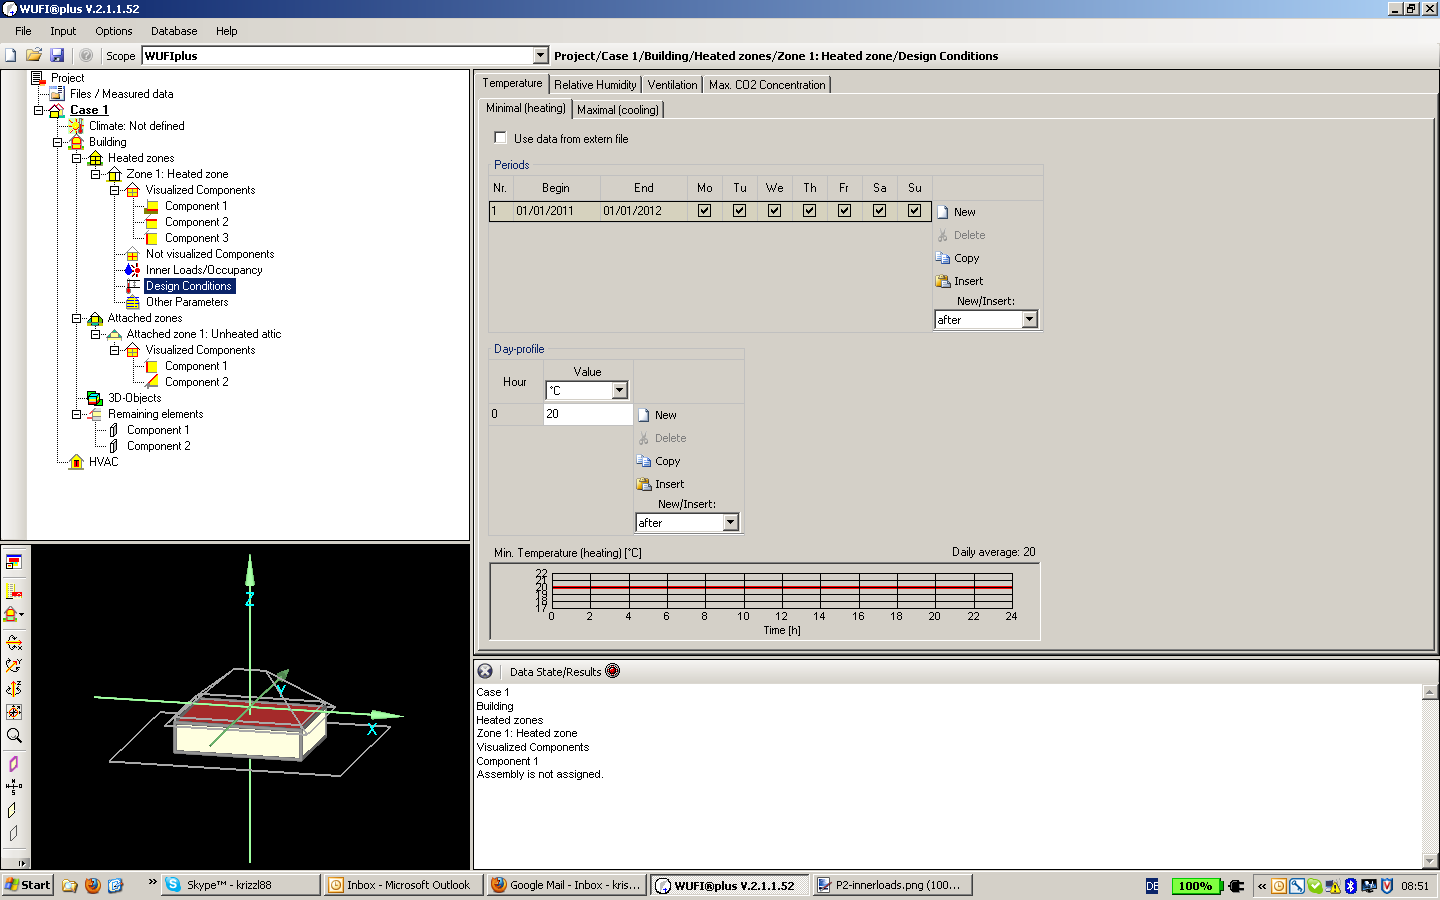Close the Data State/Results panel
Image resolution: width=1440 pixels, height=900 pixels.
(485, 671)
